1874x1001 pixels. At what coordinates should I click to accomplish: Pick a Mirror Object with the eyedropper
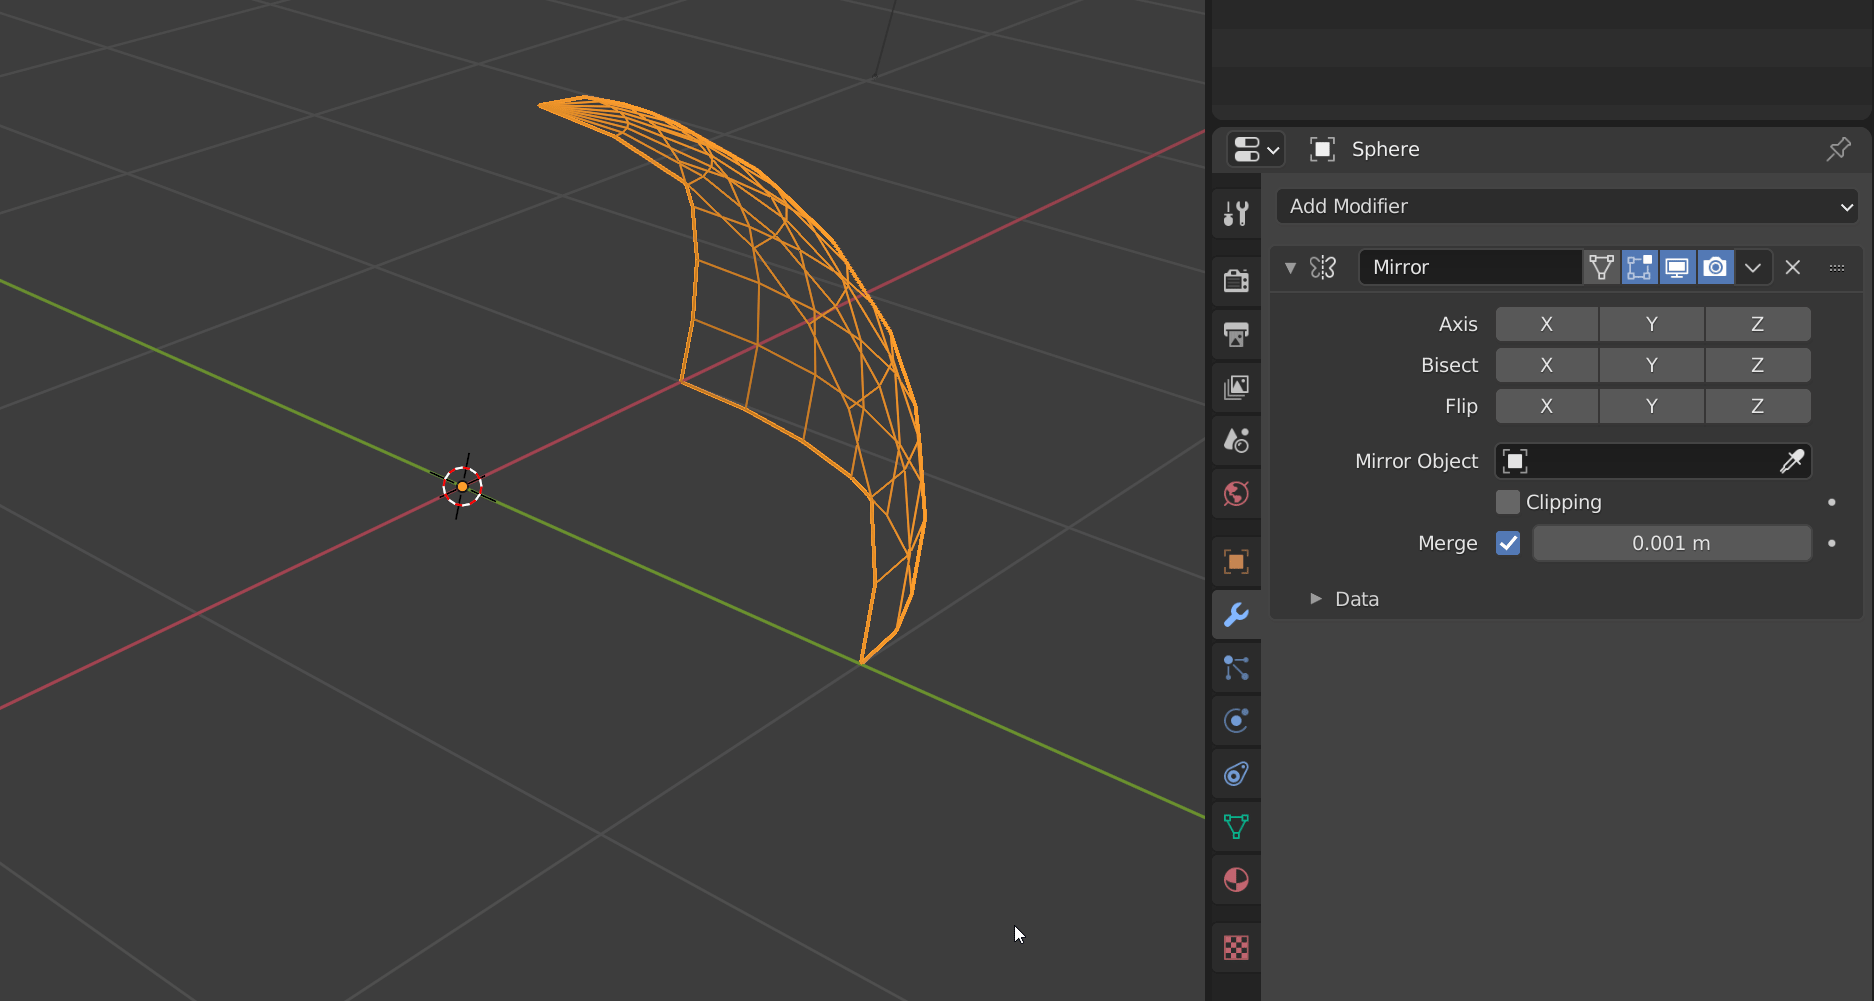point(1791,460)
